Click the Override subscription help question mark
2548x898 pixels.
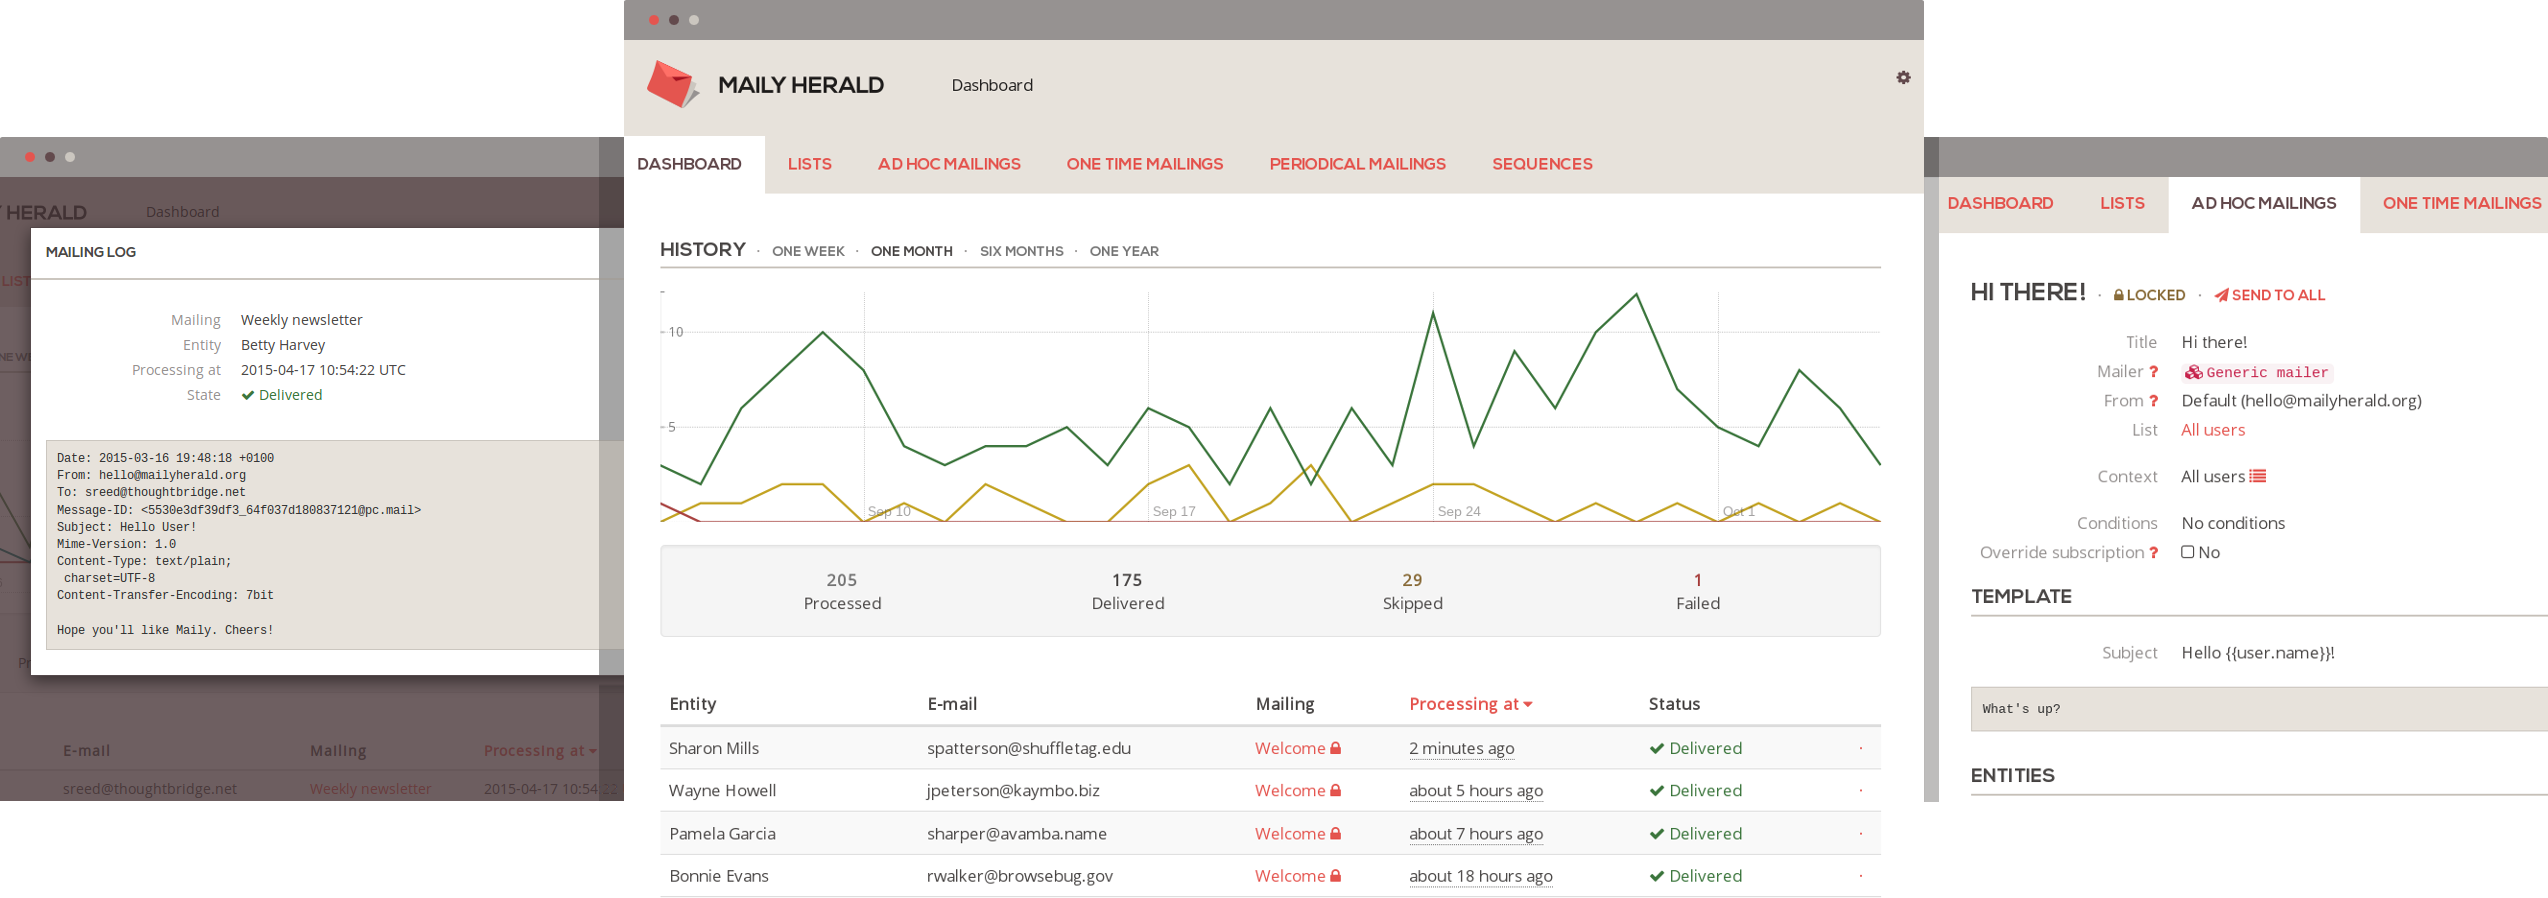coord(2153,553)
